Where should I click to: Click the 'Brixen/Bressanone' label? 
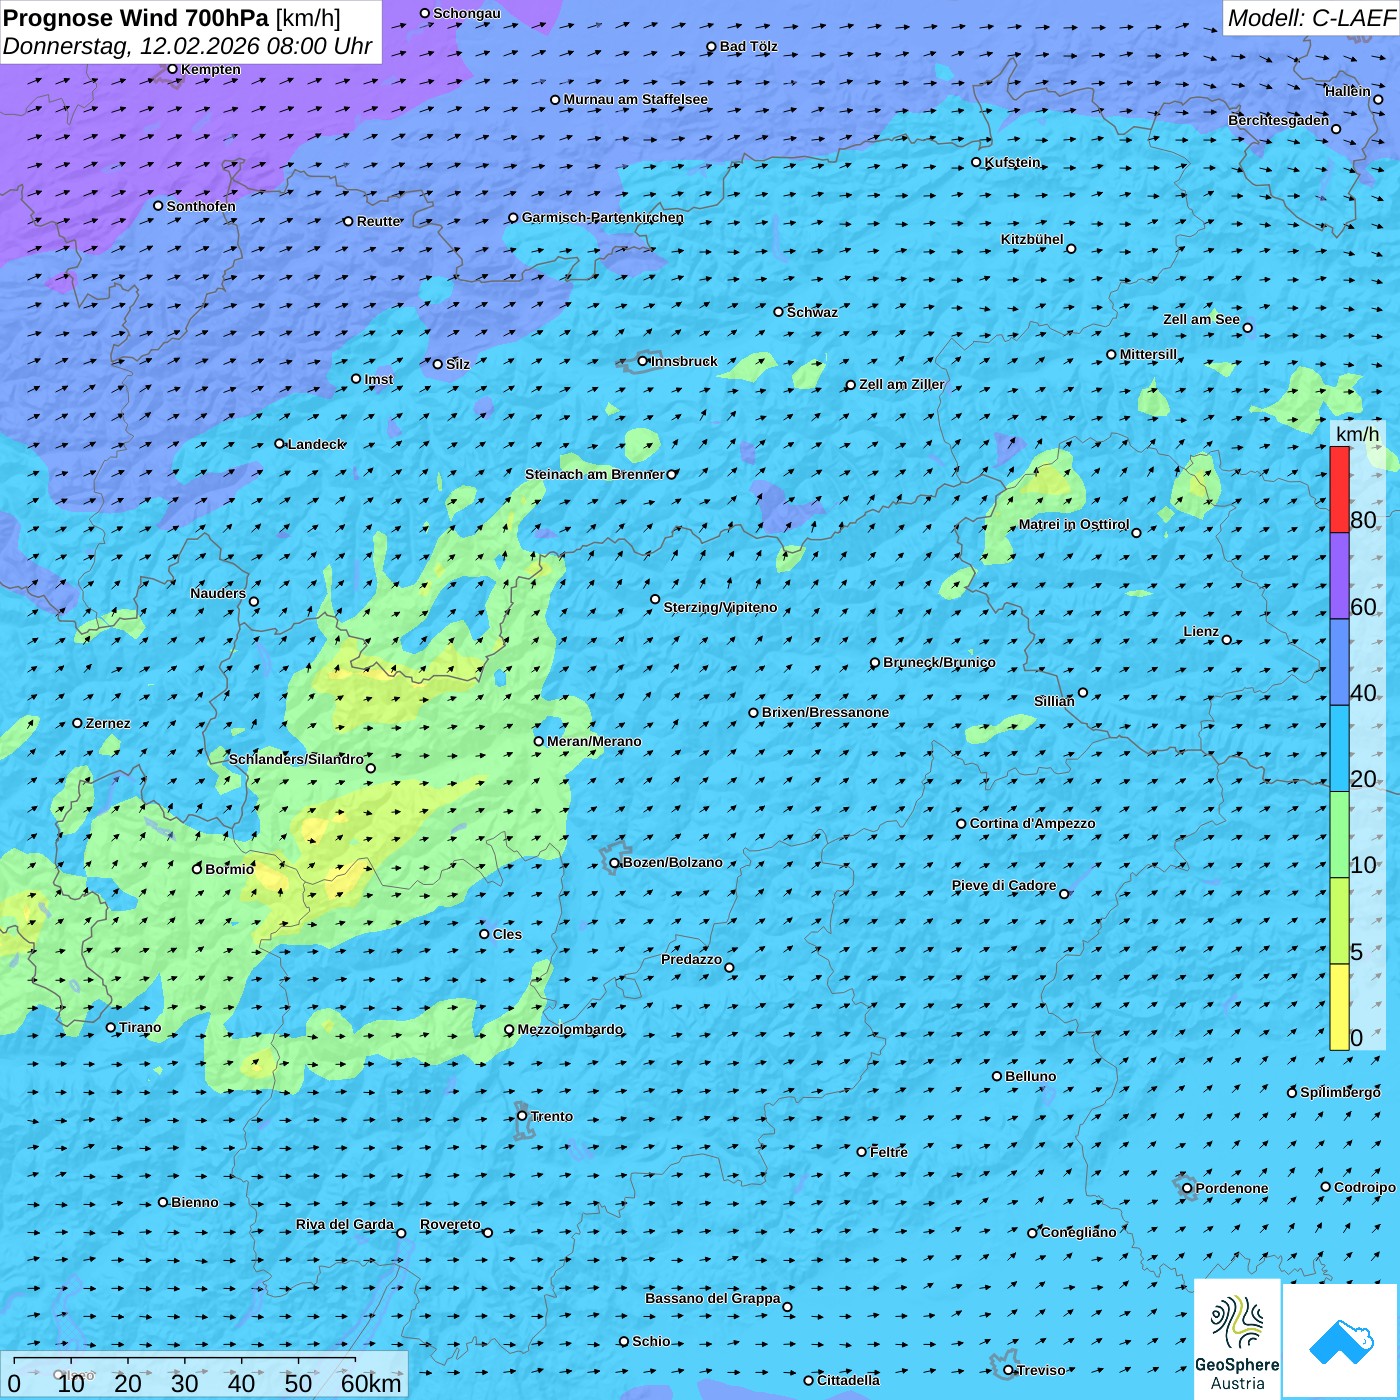pyautogui.click(x=826, y=712)
